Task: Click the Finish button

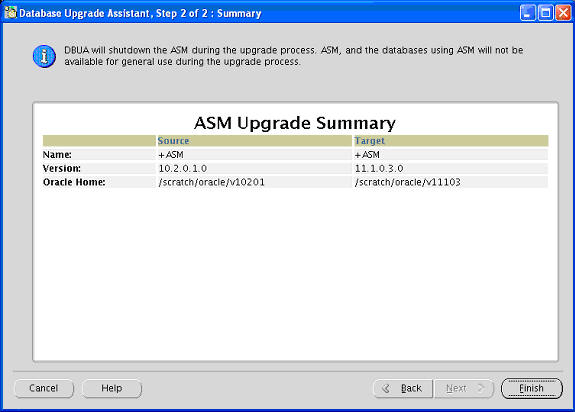Action: [531, 388]
